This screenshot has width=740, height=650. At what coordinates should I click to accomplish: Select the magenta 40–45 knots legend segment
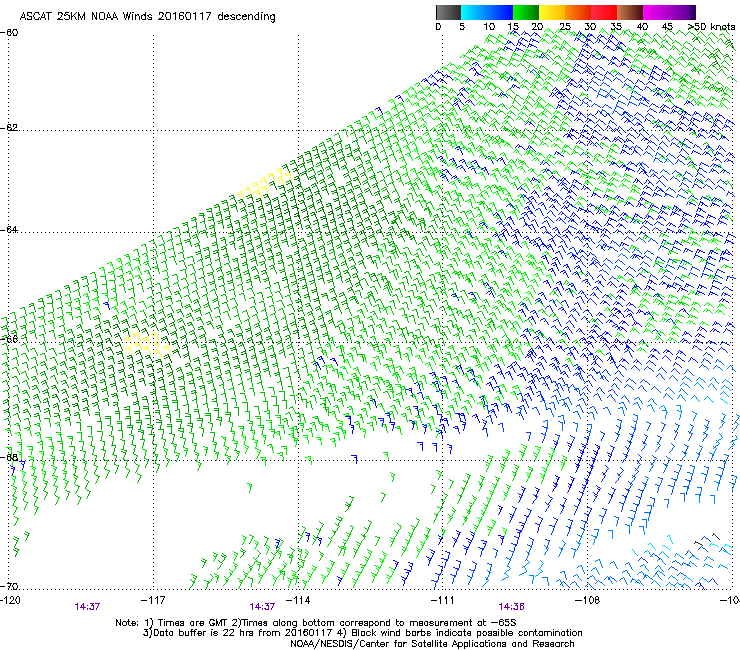tap(656, 12)
